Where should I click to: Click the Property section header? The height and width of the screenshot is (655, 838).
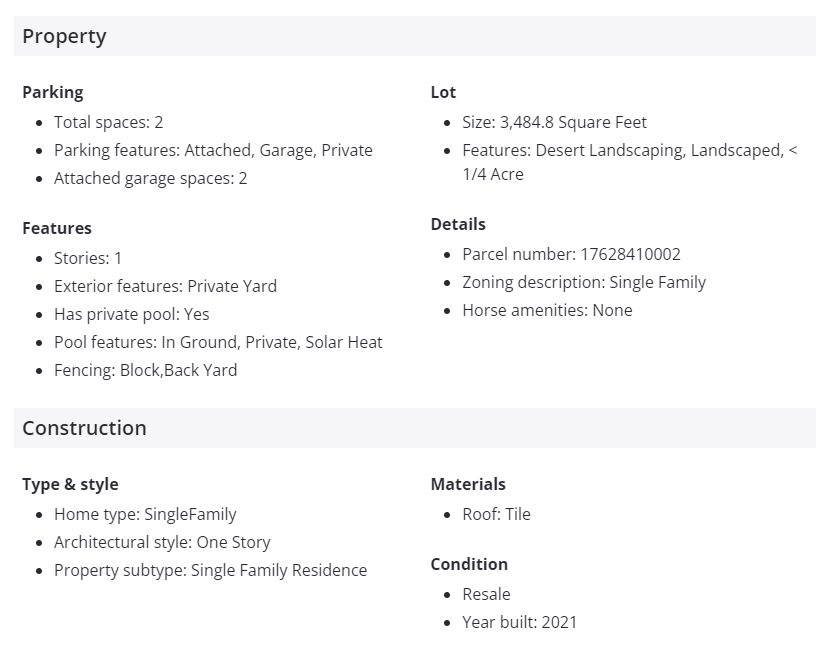pos(64,37)
